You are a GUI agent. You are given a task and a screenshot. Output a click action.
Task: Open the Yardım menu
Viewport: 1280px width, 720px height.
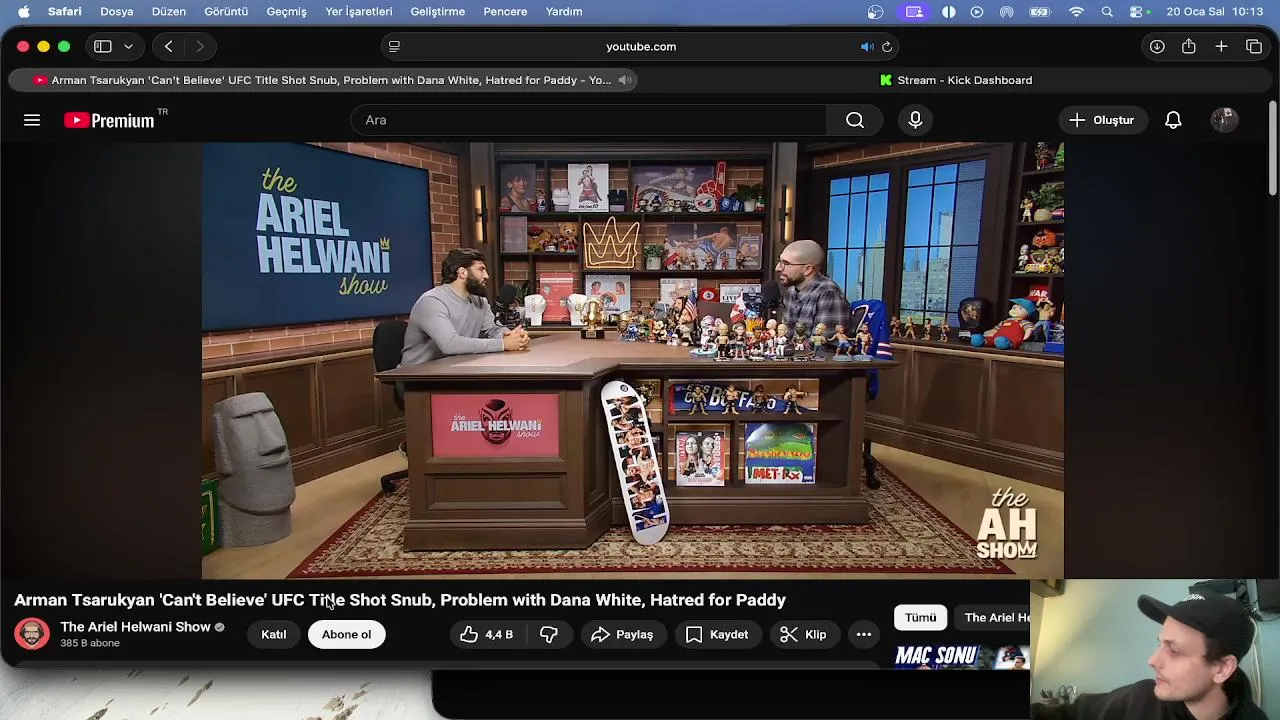pyautogui.click(x=564, y=12)
